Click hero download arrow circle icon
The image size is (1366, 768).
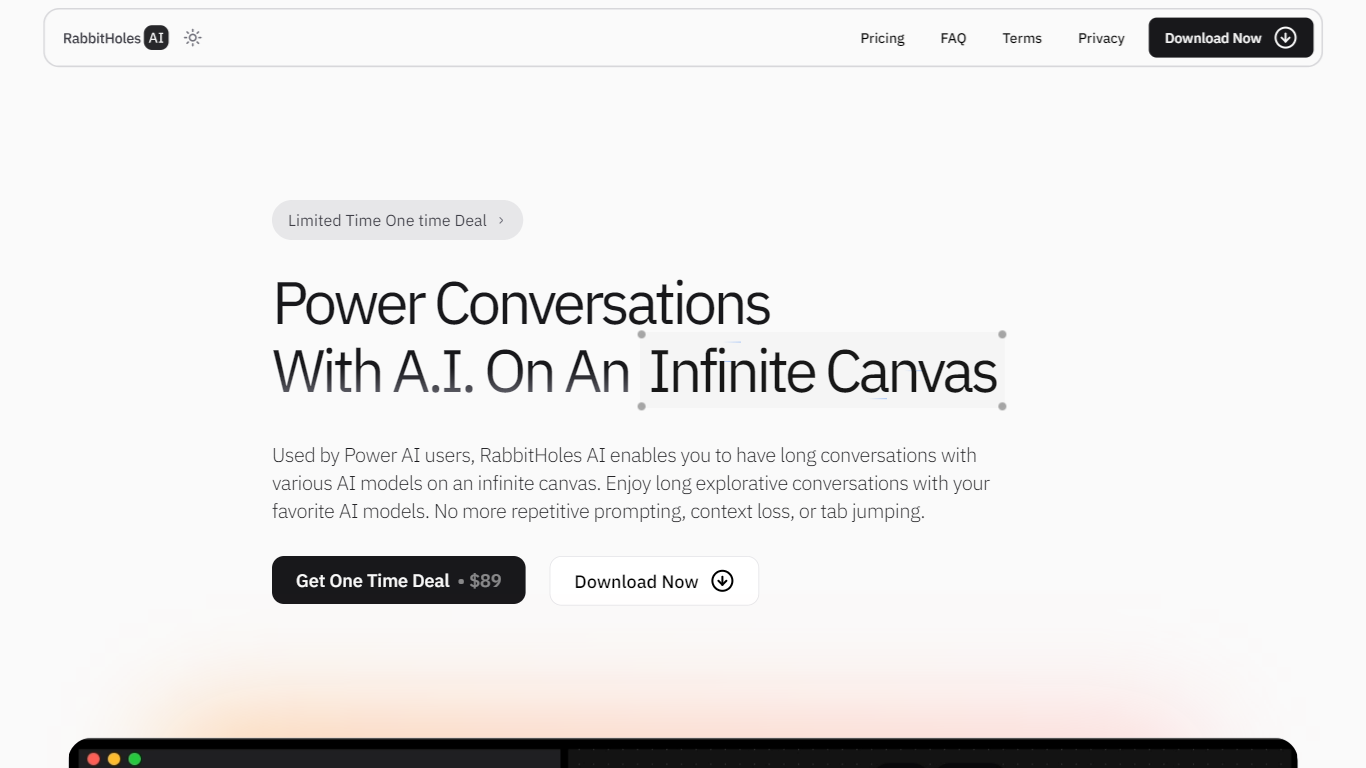coord(722,581)
